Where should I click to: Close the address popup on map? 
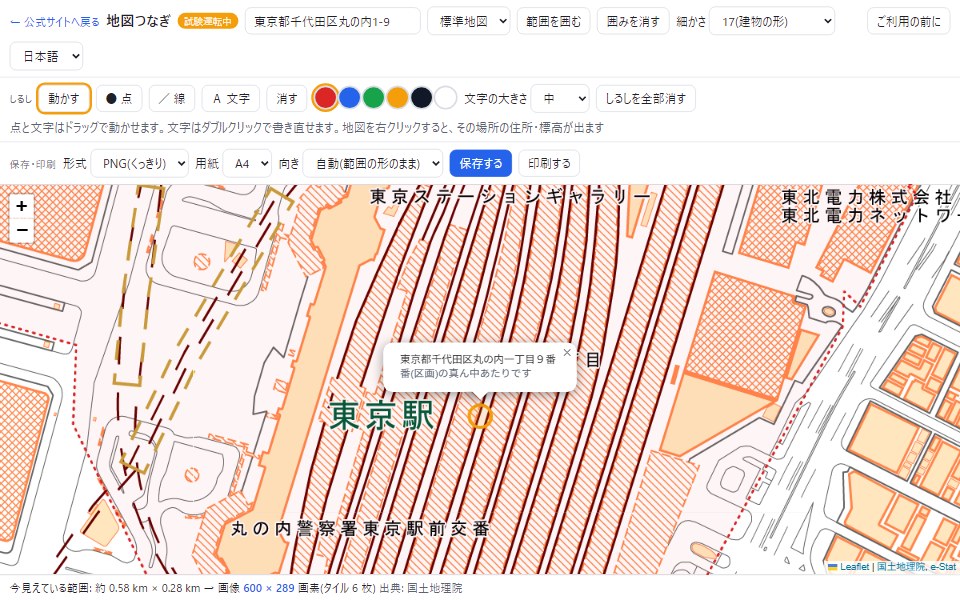click(567, 353)
